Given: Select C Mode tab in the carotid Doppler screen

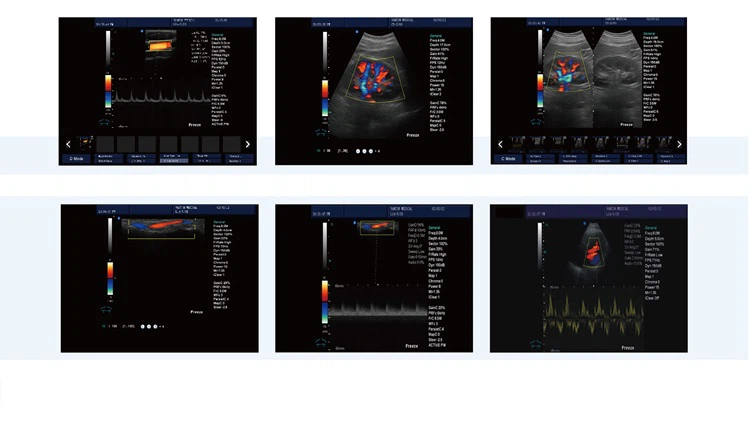Looking at the screenshot, I should [77, 158].
